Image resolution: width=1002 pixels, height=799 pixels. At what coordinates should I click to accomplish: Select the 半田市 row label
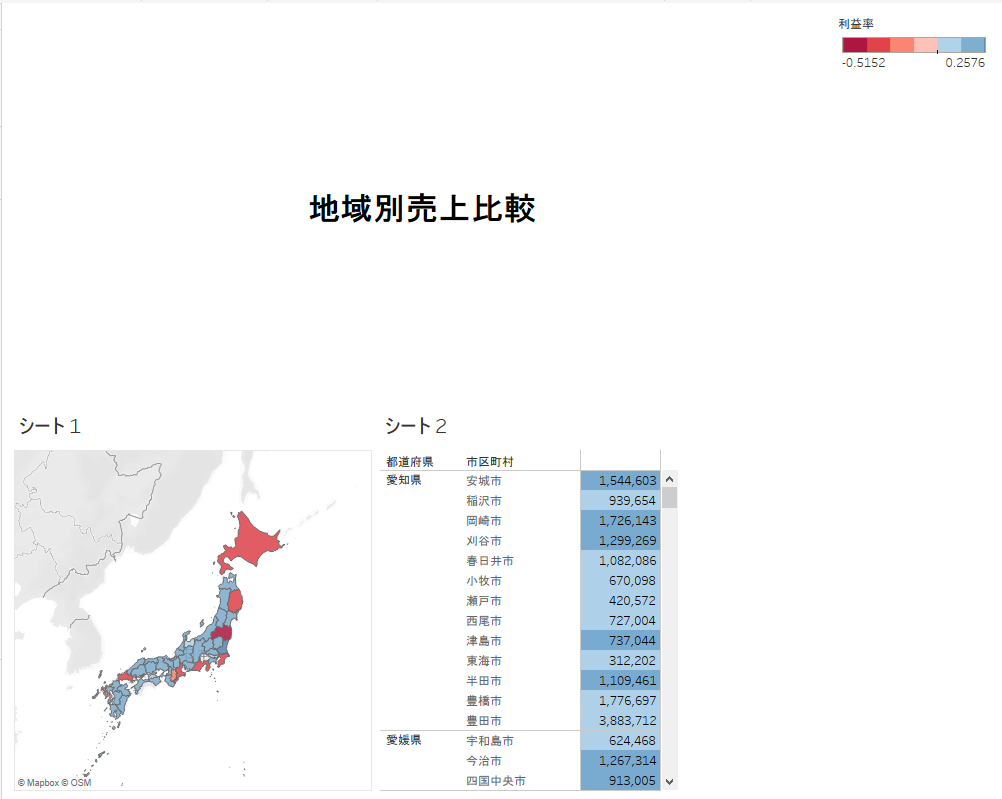tap(484, 681)
